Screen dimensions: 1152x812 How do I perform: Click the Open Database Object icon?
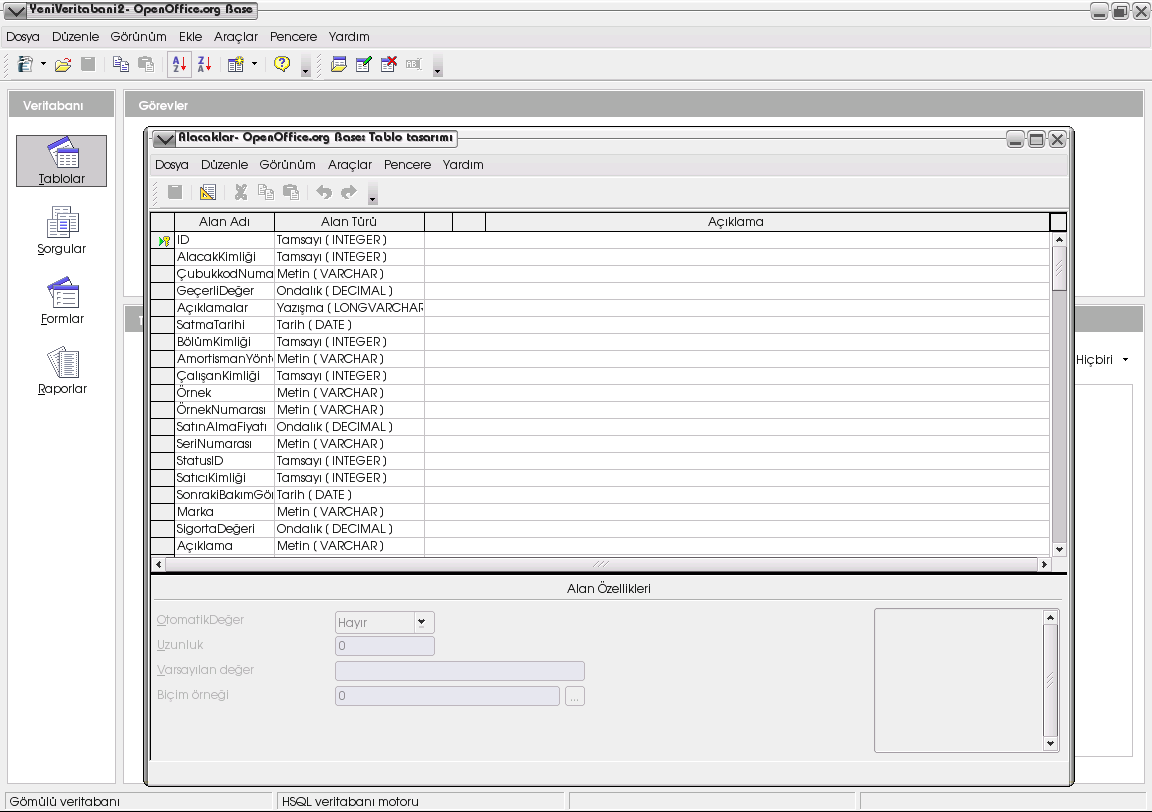pyautogui.click(x=339, y=65)
